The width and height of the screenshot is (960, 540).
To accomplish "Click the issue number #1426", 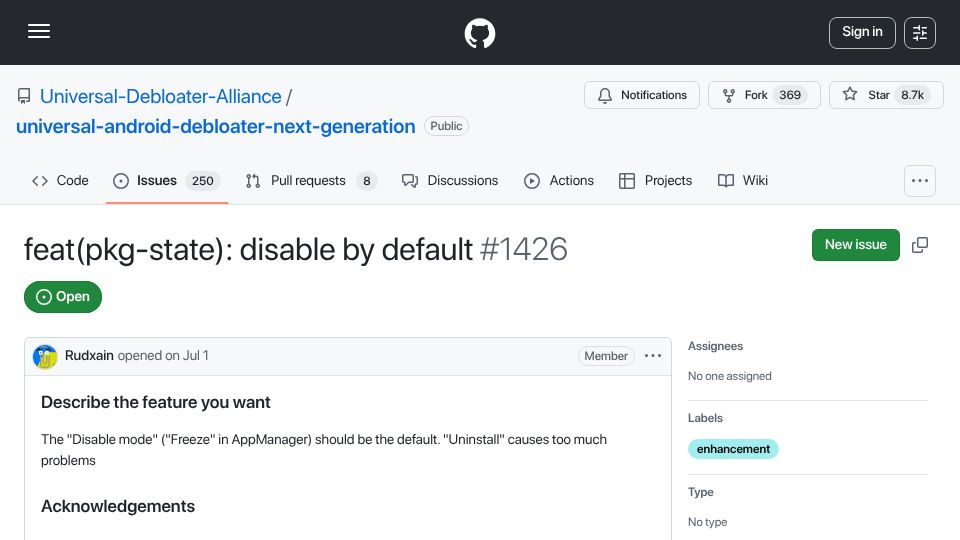I will click(523, 249).
